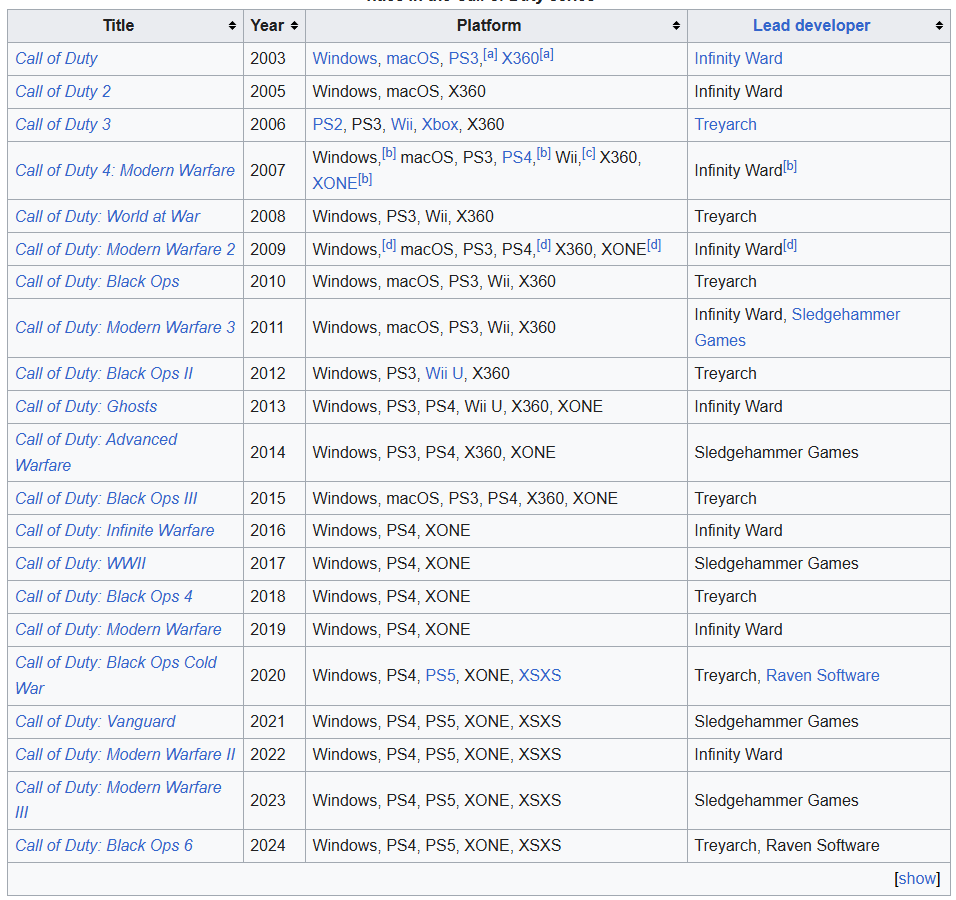Open Call of Duty 4: Modern Warfare

(x=125, y=170)
